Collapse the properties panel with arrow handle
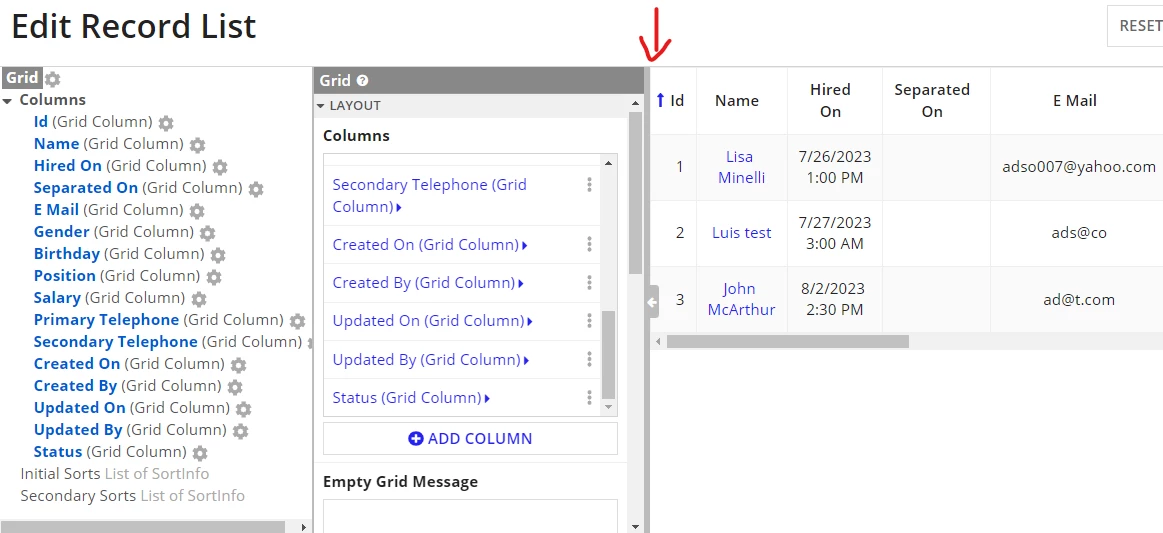 point(651,302)
